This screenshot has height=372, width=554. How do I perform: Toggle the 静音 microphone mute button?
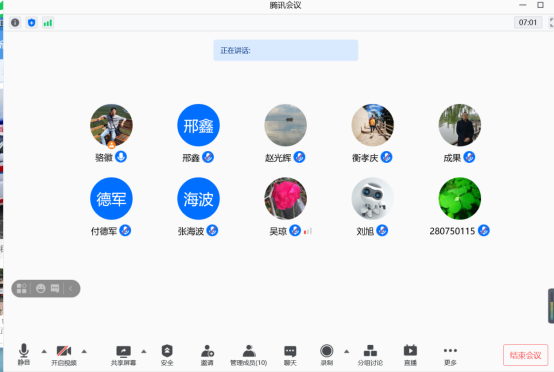click(x=24, y=354)
